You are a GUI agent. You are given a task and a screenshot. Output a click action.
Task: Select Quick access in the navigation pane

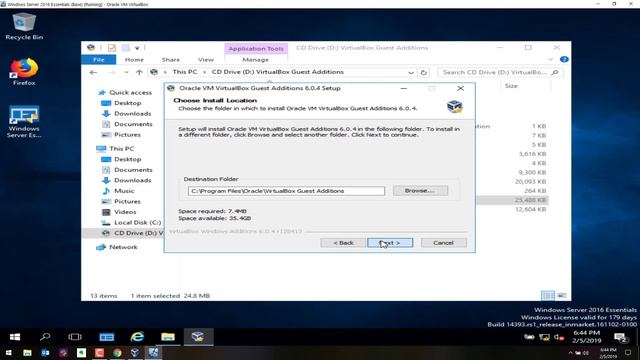[130, 93]
